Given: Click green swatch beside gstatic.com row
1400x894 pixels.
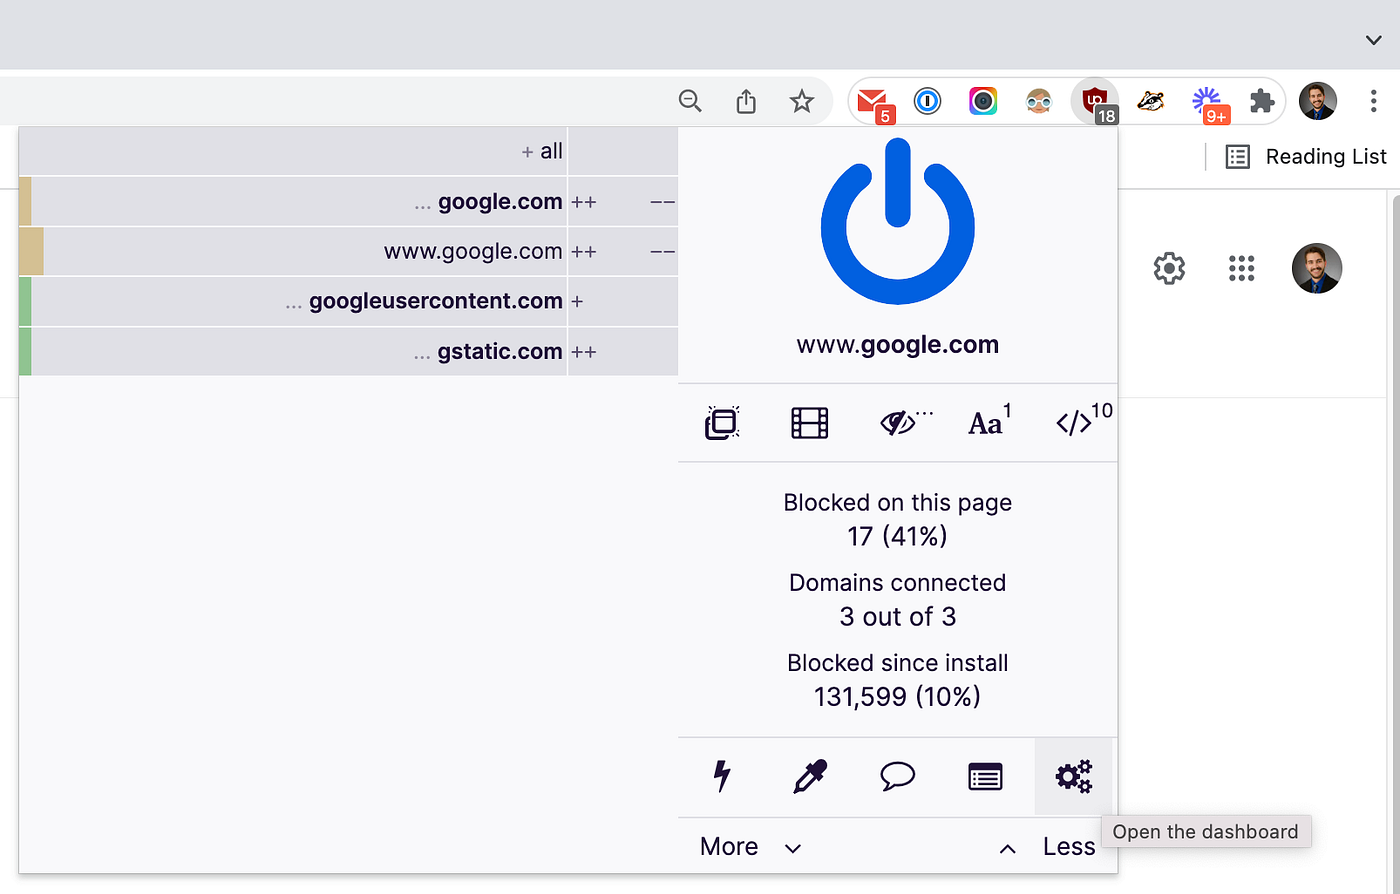Looking at the screenshot, I should 25,351.
